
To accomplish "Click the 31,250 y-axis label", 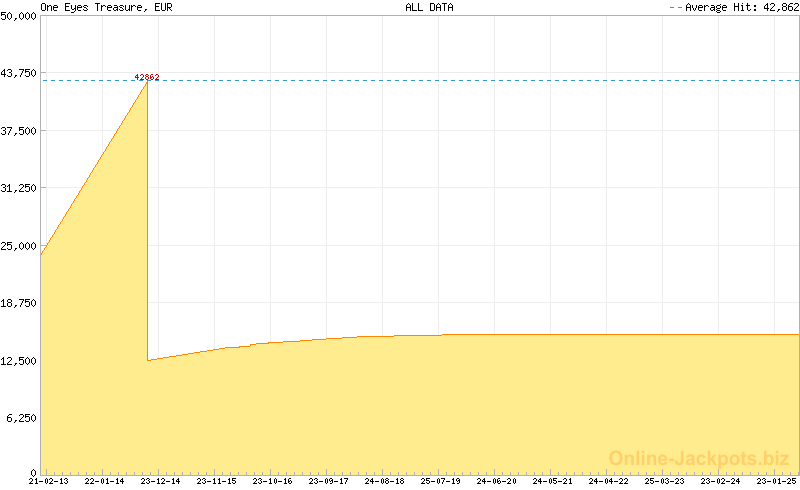I will 19,188.
